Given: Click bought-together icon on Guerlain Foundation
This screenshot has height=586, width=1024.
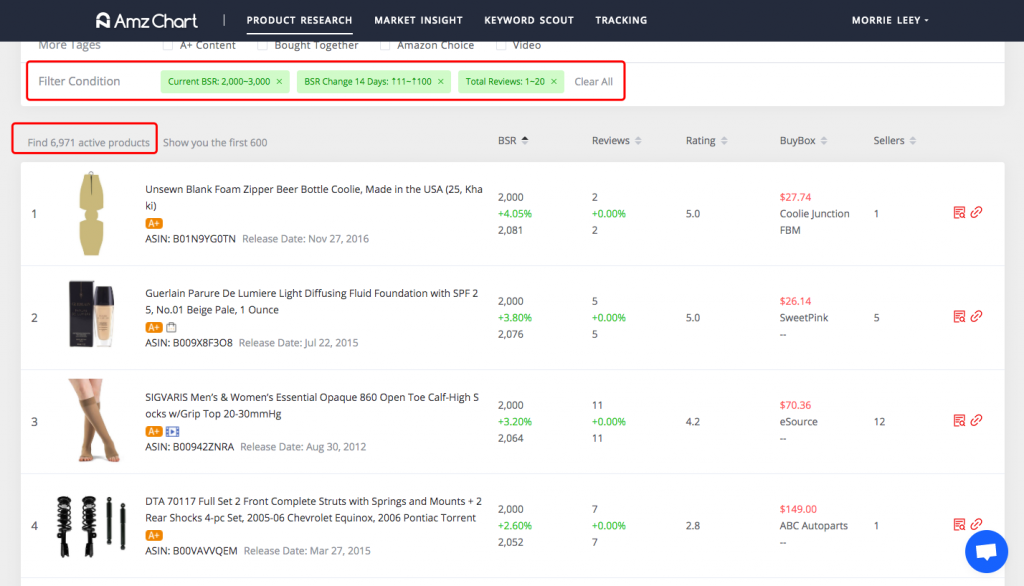Looking at the screenshot, I should (x=171, y=327).
